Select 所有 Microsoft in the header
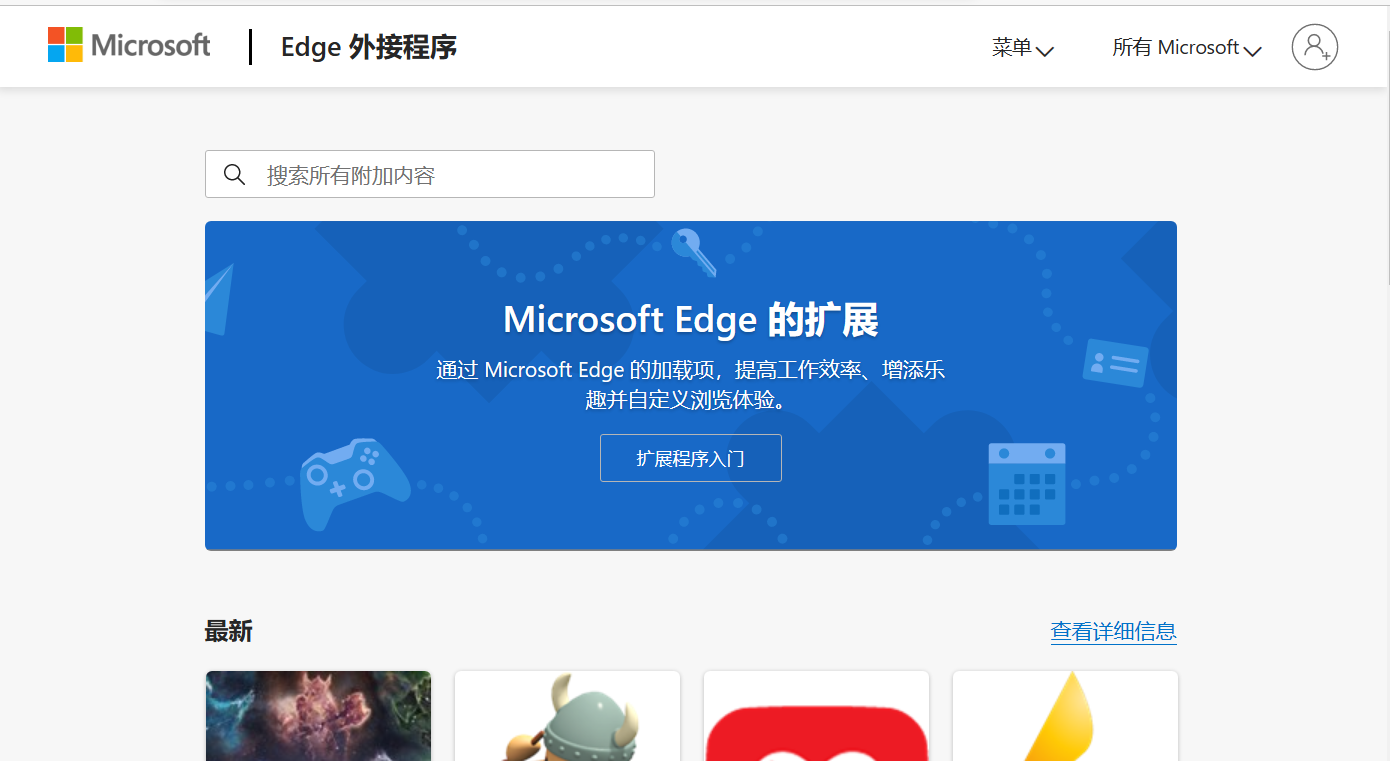Screen dimensions: 1390x761 point(1178,47)
